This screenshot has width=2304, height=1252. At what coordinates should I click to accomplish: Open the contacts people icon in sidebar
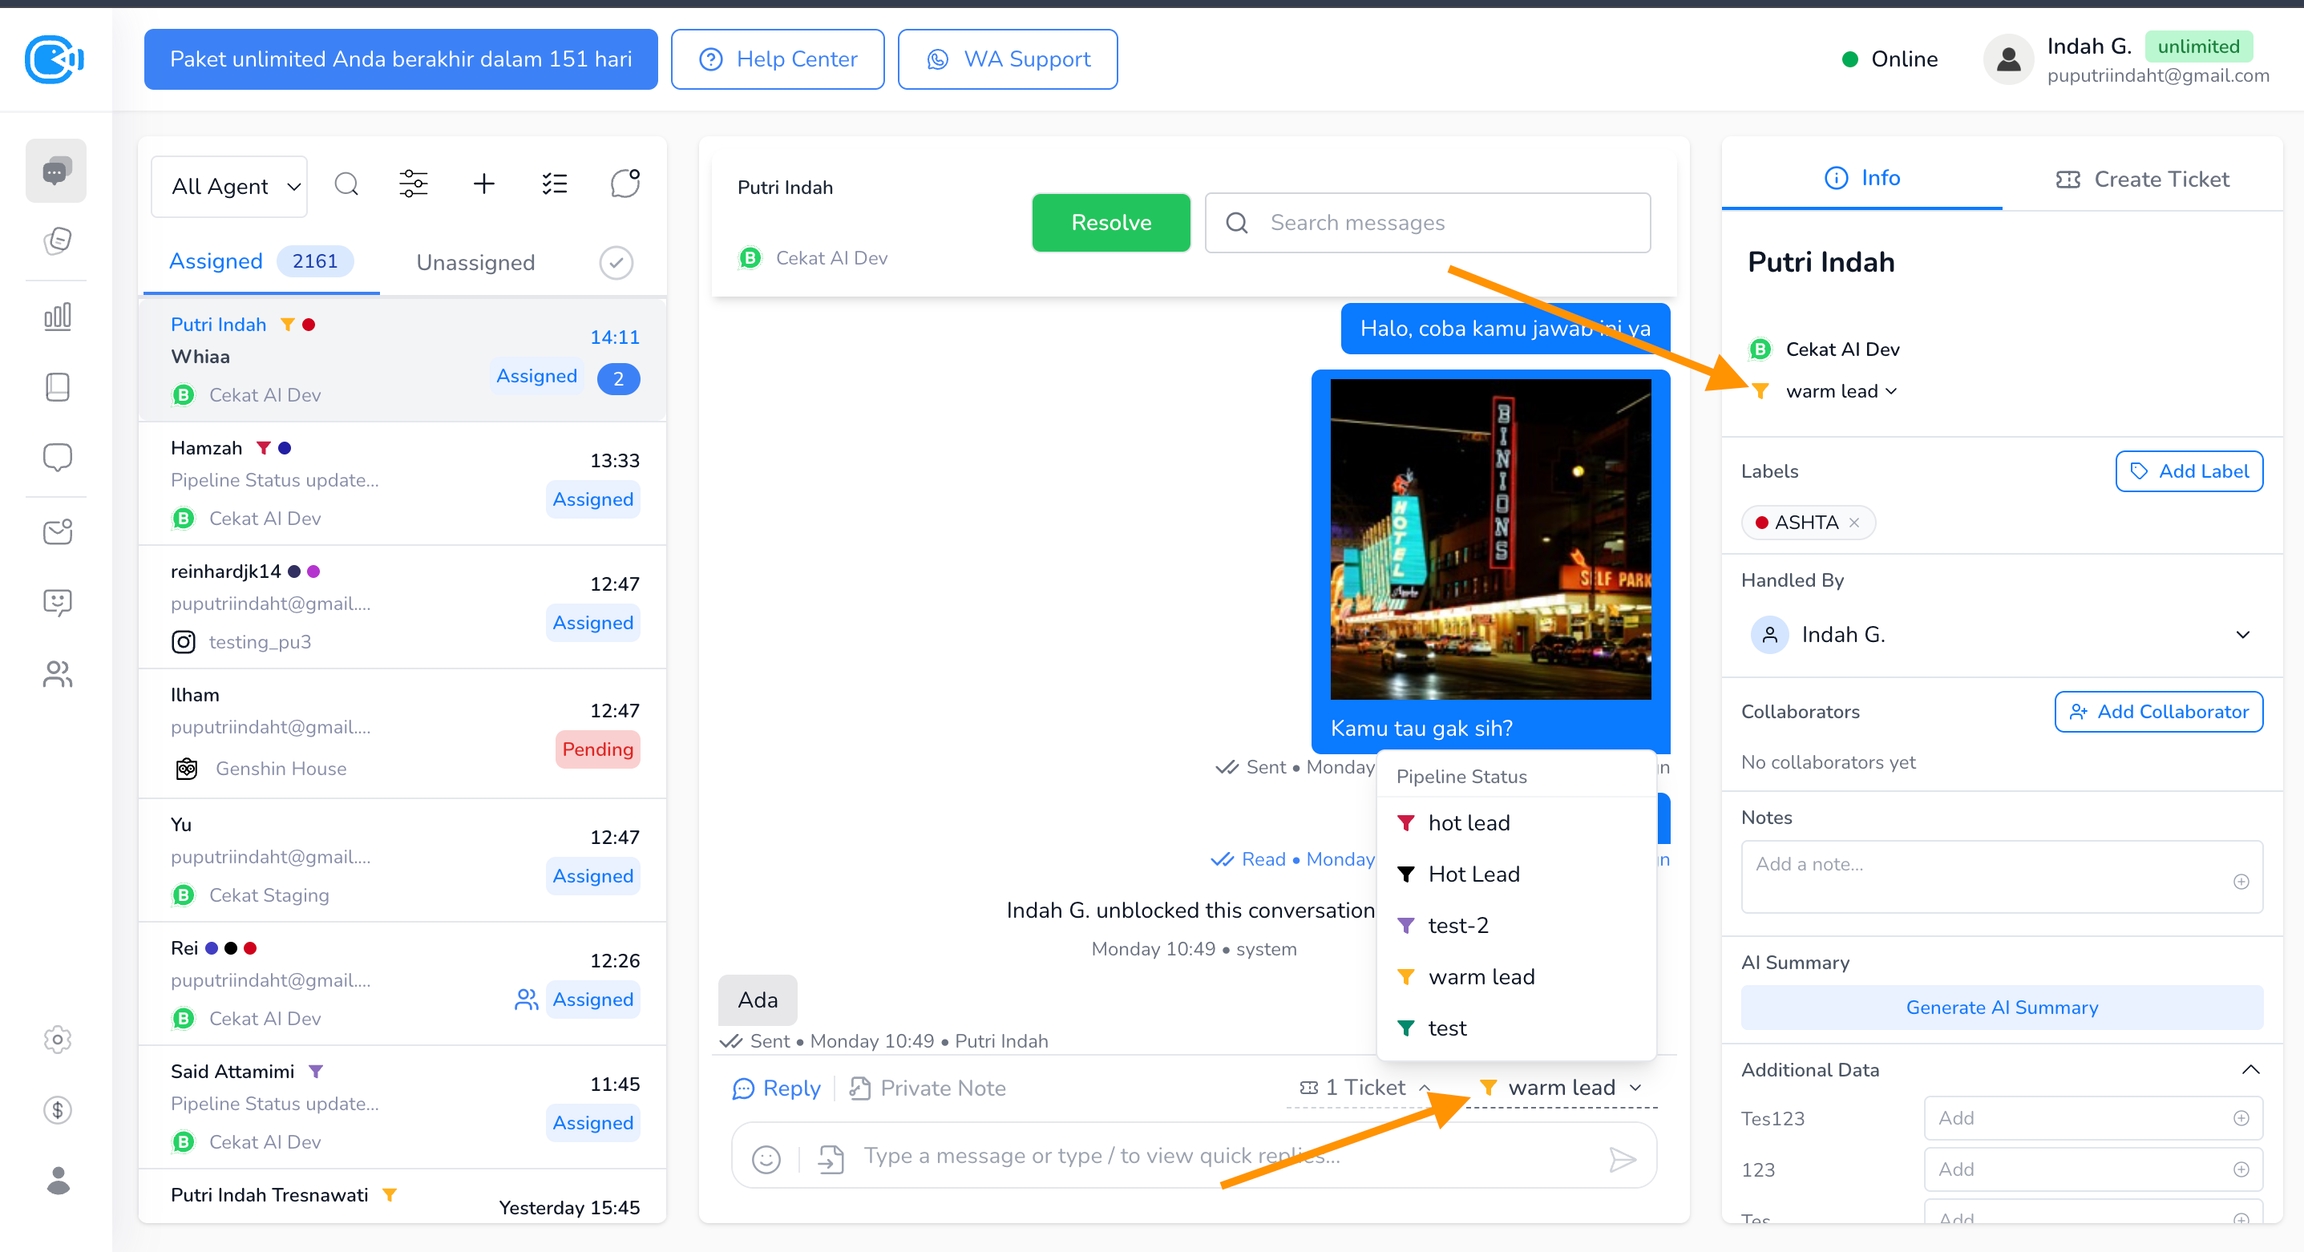coord(58,675)
